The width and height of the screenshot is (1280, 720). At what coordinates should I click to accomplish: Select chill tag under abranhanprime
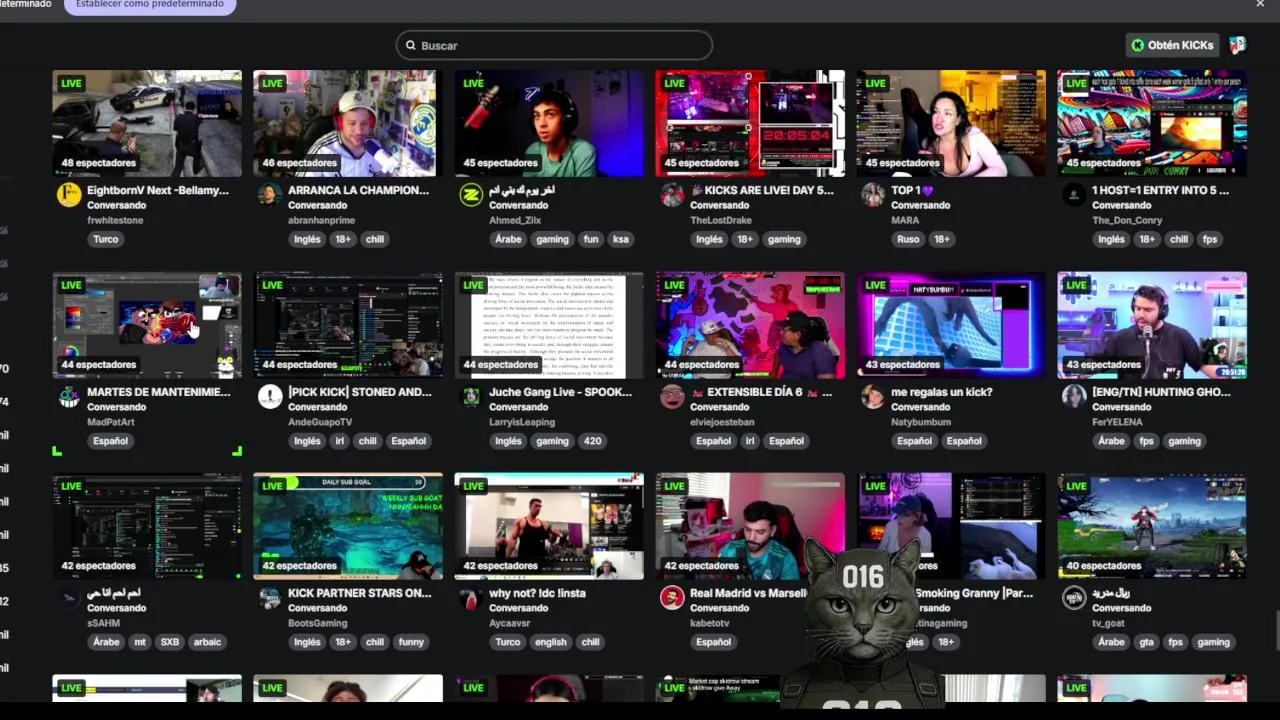pyautogui.click(x=375, y=239)
